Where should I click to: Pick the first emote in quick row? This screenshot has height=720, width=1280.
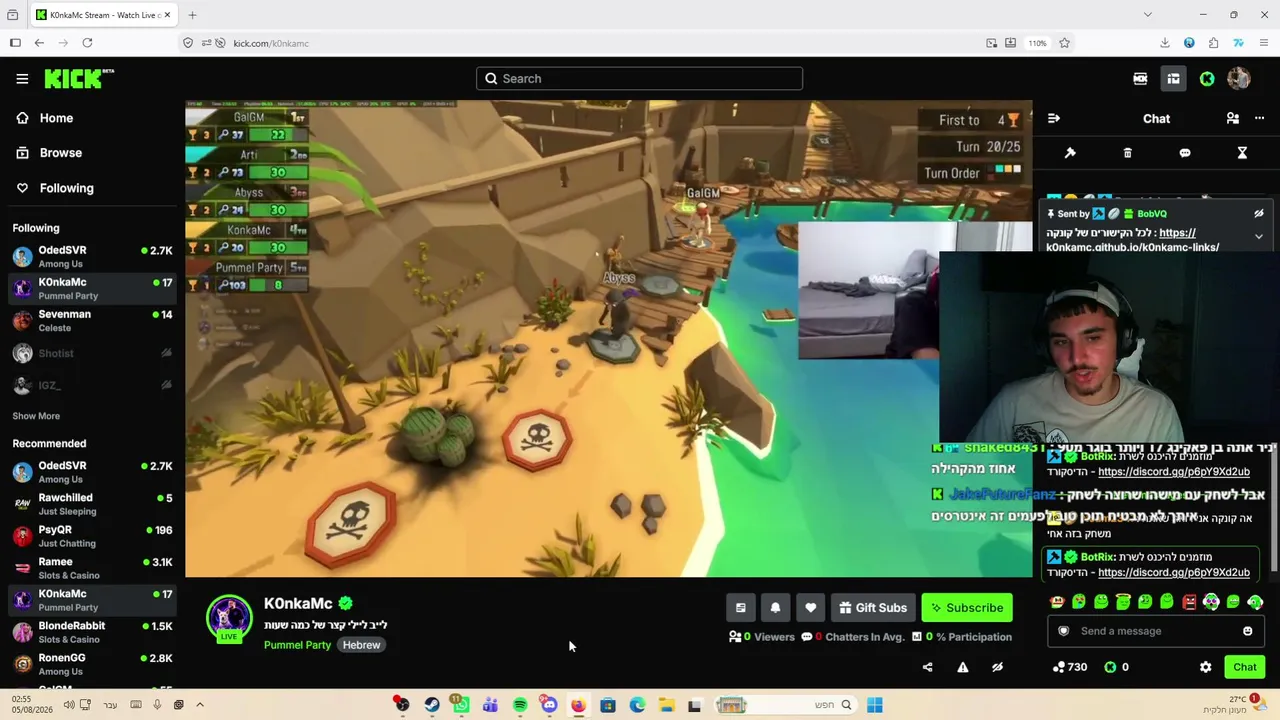coord(1057,602)
